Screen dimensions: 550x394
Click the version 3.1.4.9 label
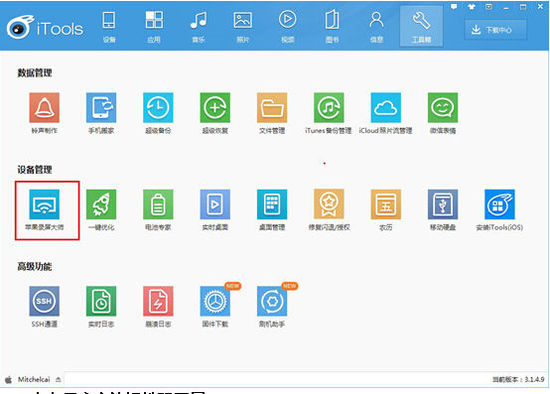point(518,380)
